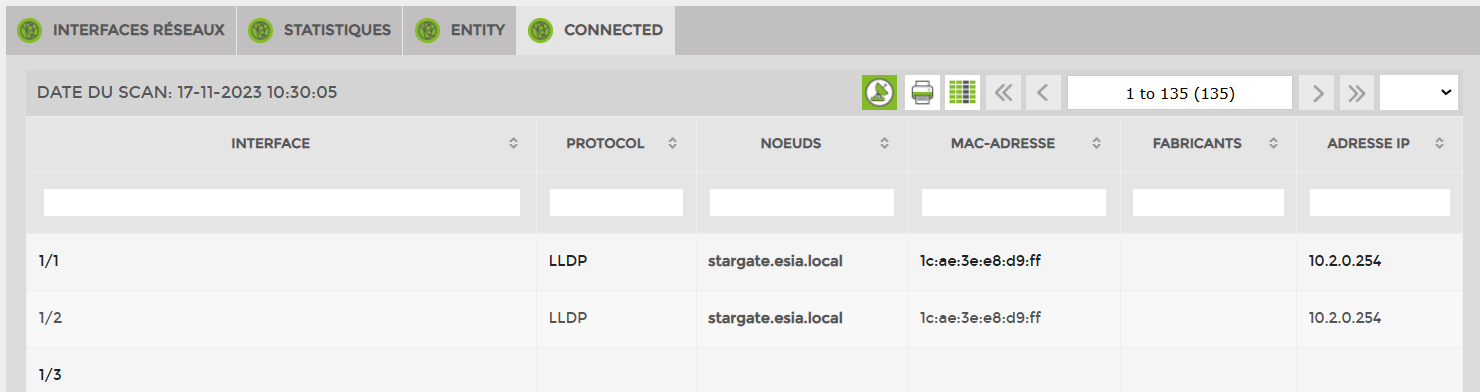Go to first page of results

coord(1003,93)
